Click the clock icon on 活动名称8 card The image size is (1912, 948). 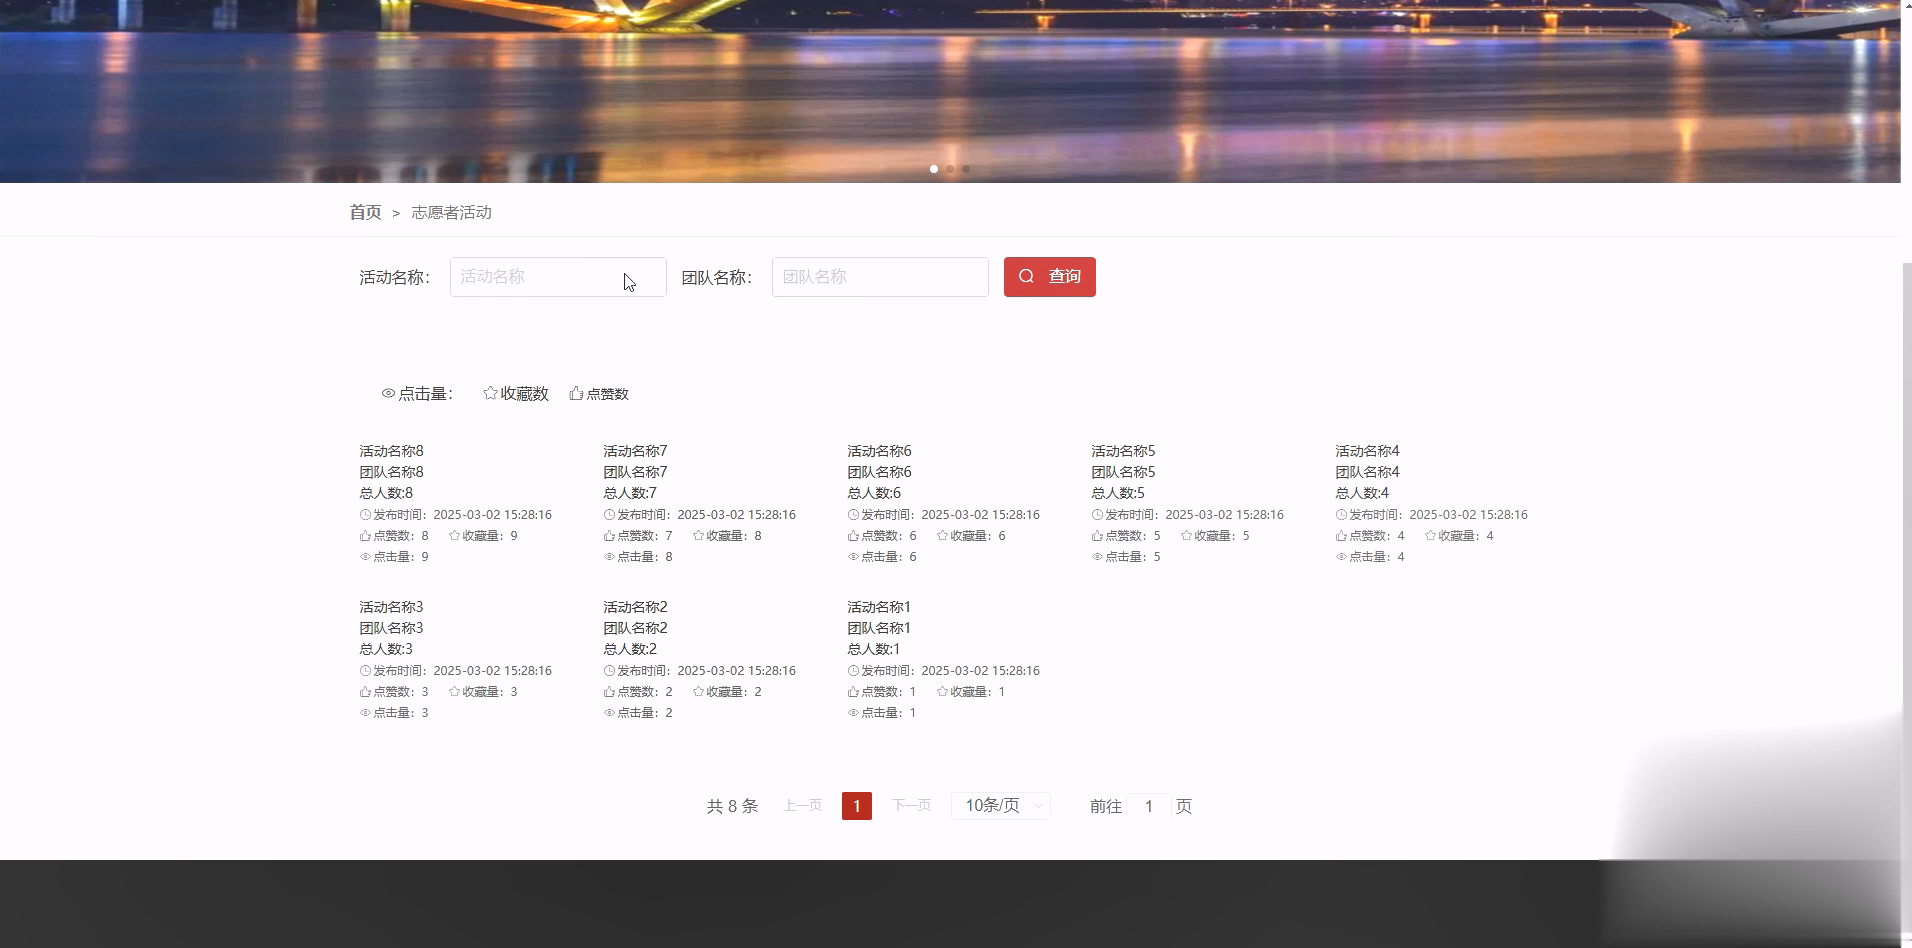[364, 514]
